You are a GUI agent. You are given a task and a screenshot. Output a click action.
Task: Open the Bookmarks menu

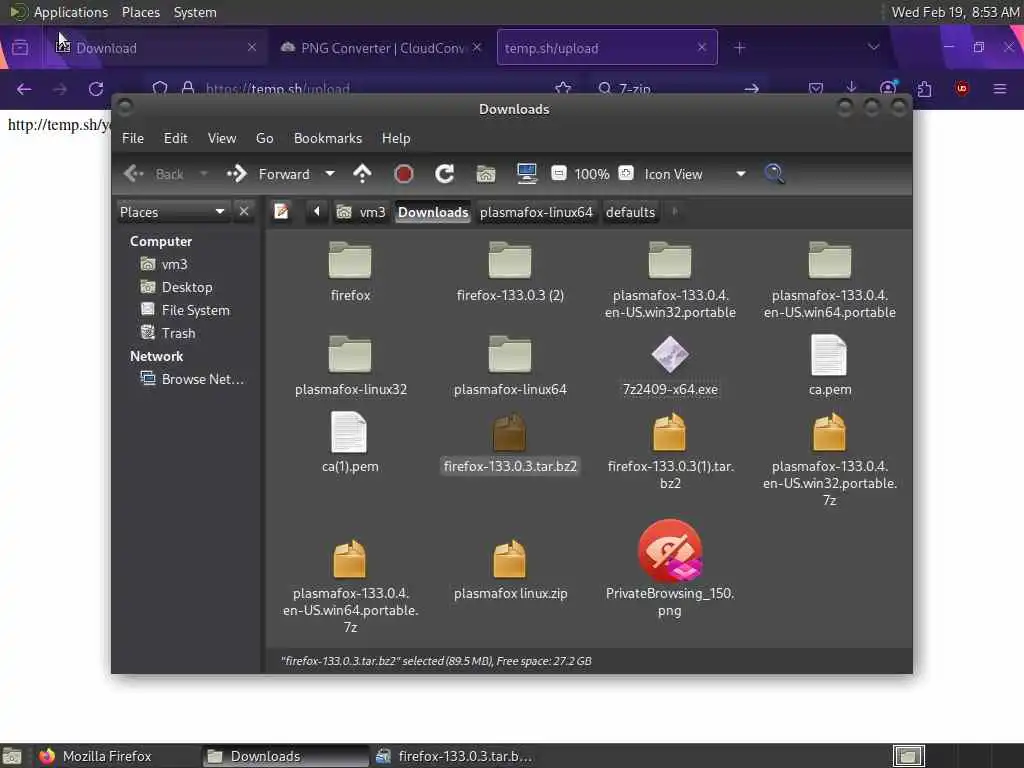[x=328, y=138]
